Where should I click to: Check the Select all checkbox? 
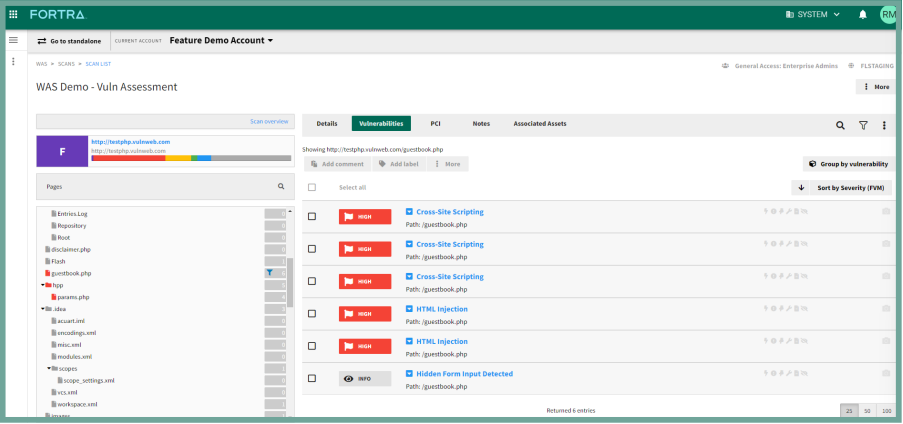pyautogui.click(x=312, y=187)
